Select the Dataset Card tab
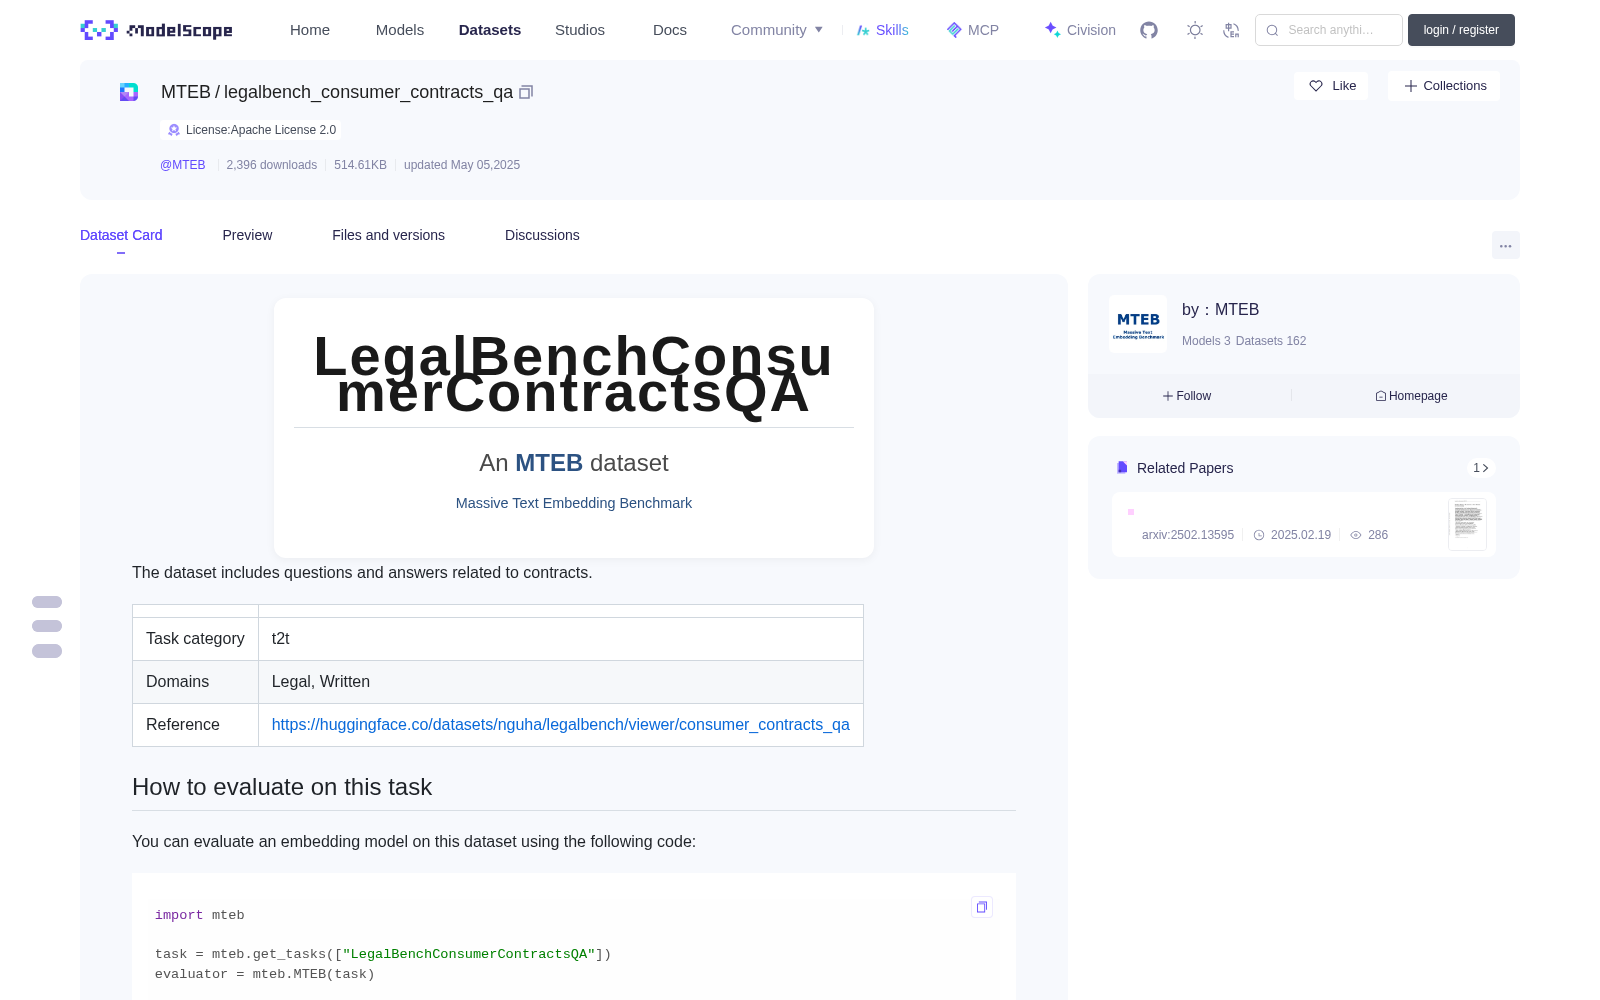1600x1000 pixels. click(x=121, y=235)
